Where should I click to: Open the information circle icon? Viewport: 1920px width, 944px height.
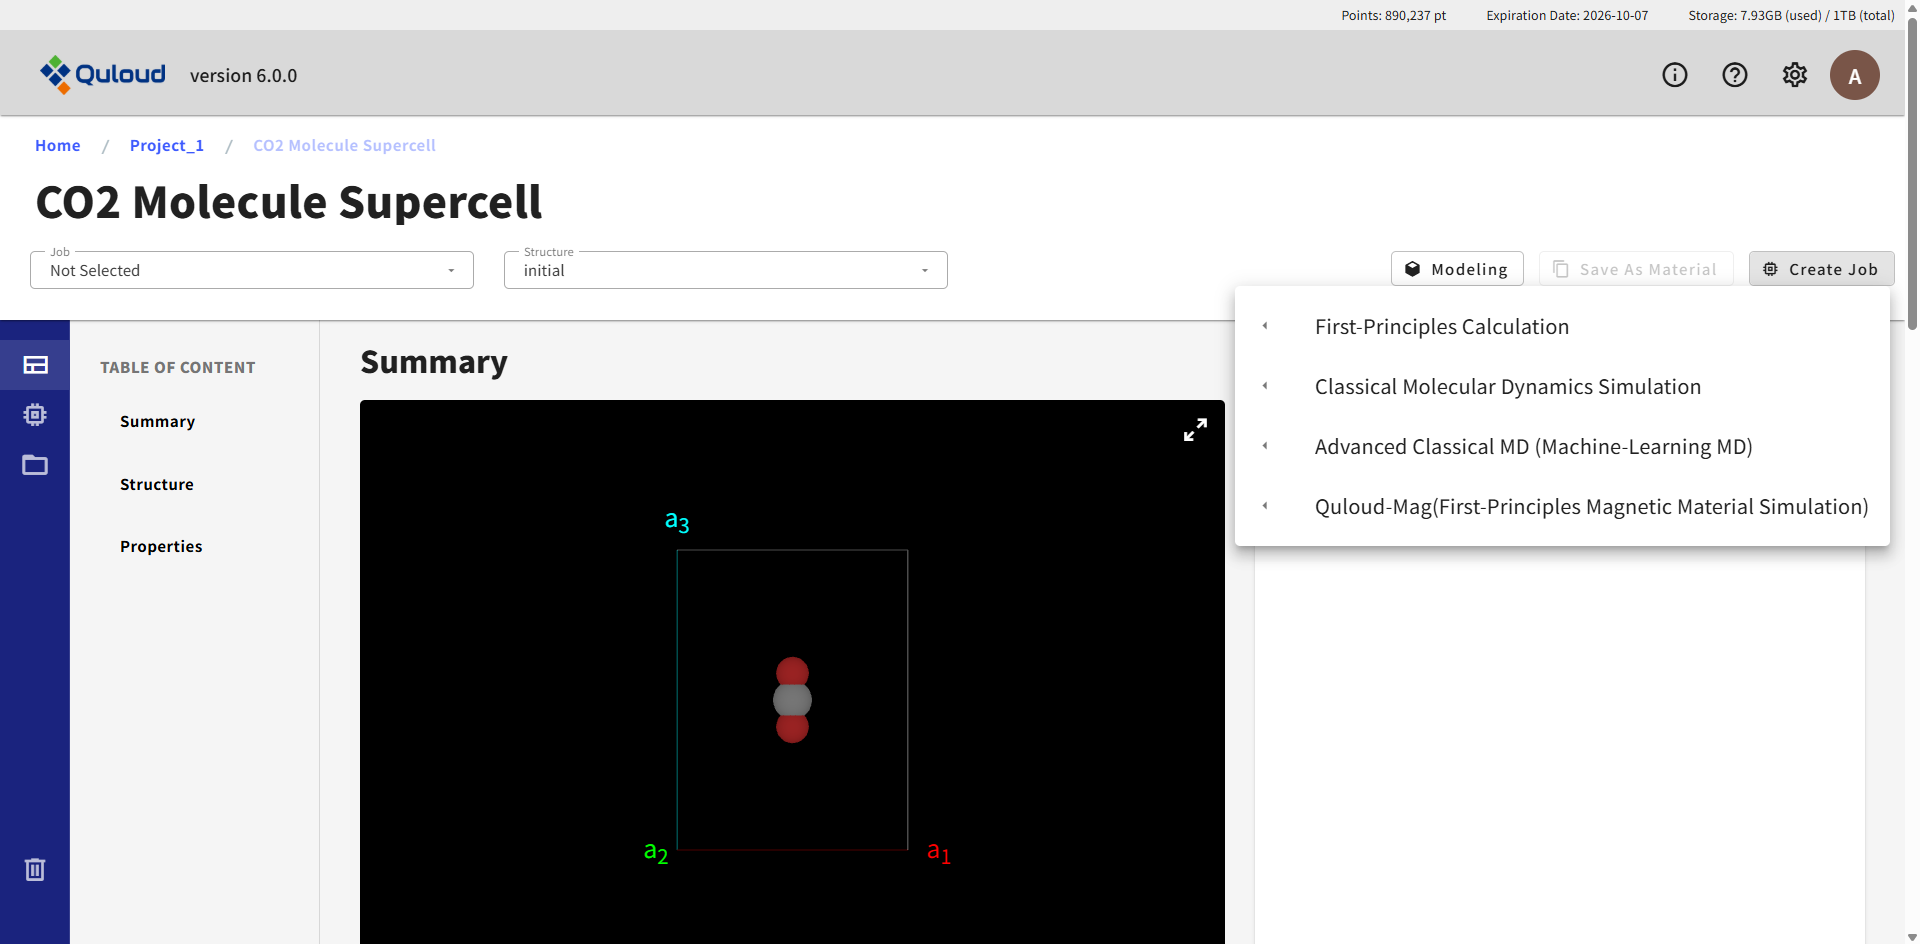click(1674, 75)
